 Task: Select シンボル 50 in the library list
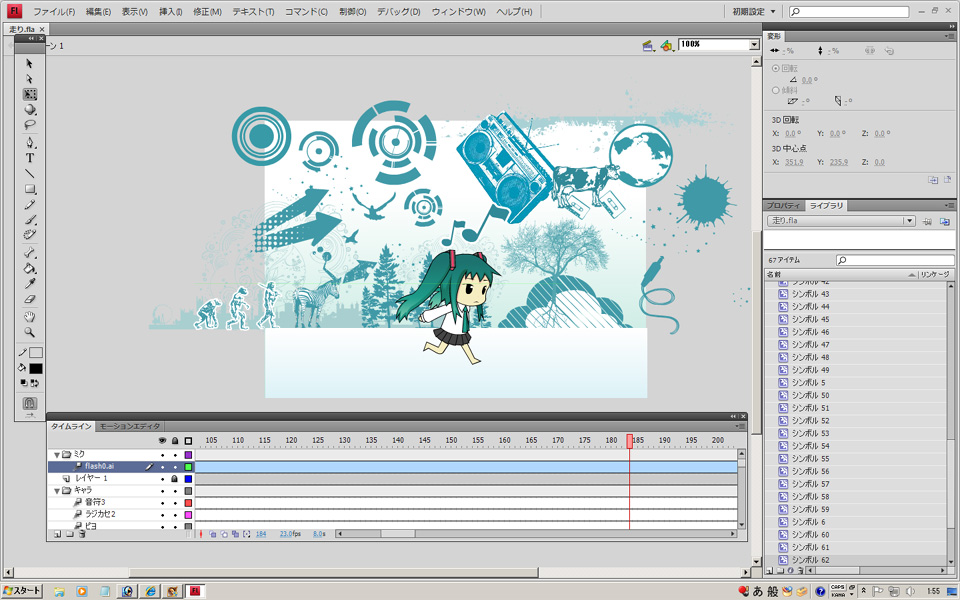[810, 395]
